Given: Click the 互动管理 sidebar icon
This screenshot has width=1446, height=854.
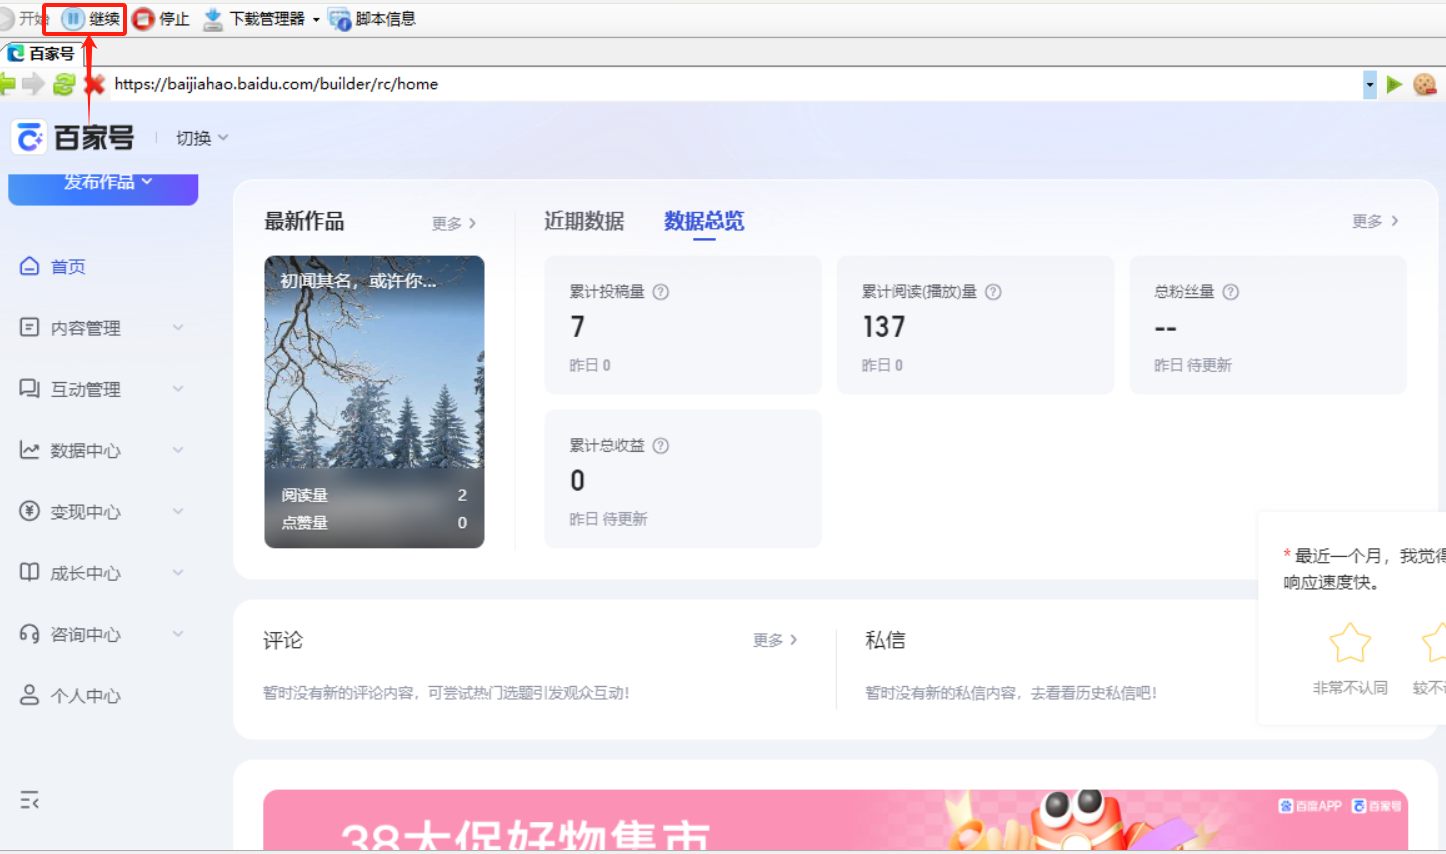Looking at the screenshot, I should pyautogui.click(x=29, y=388).
